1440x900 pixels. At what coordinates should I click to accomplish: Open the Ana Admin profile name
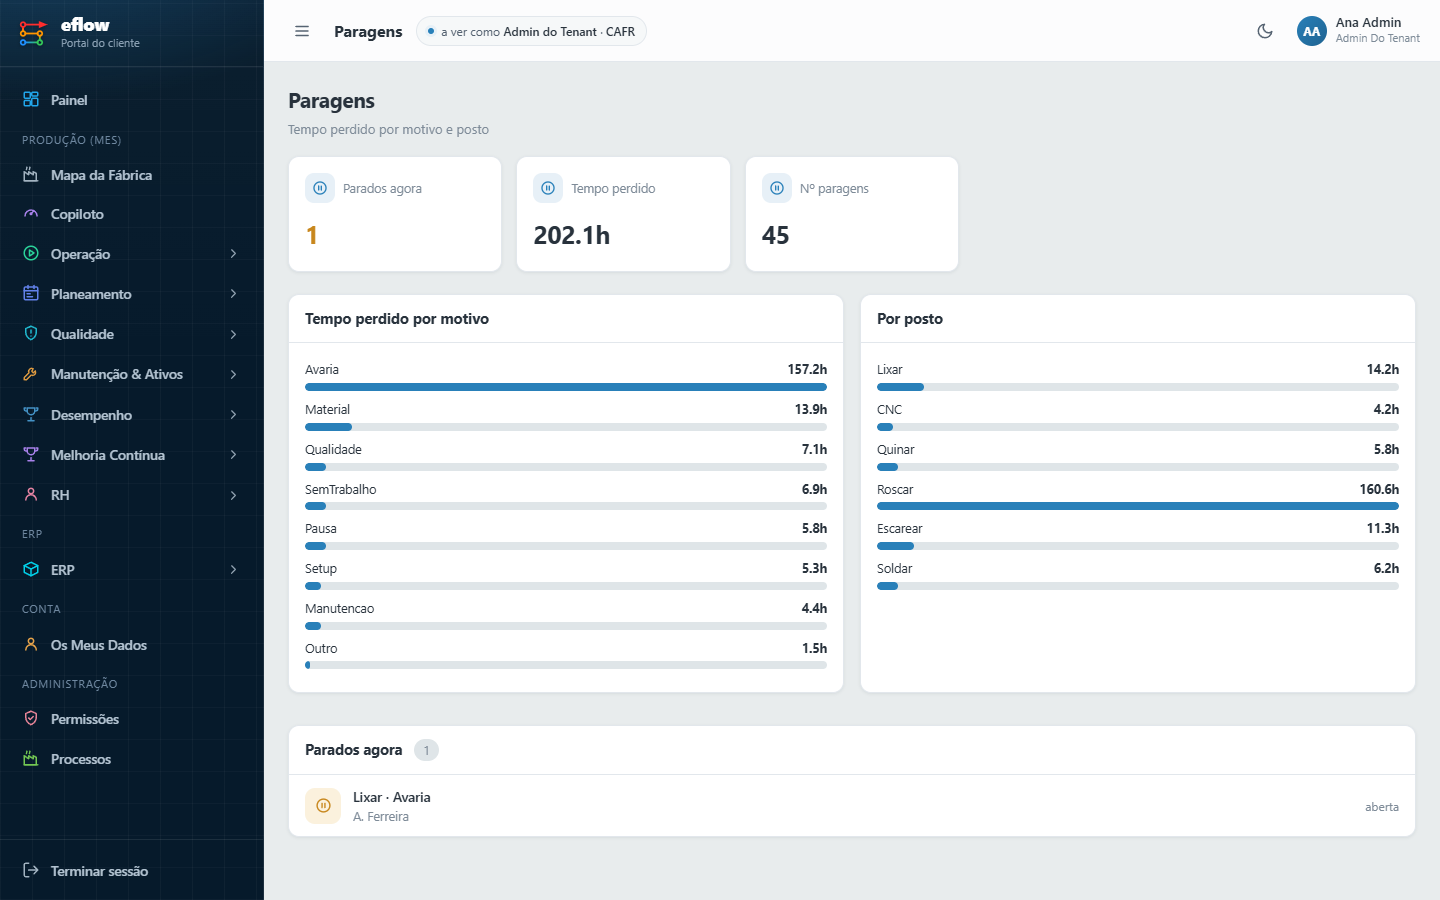[x=1368, y=23]
